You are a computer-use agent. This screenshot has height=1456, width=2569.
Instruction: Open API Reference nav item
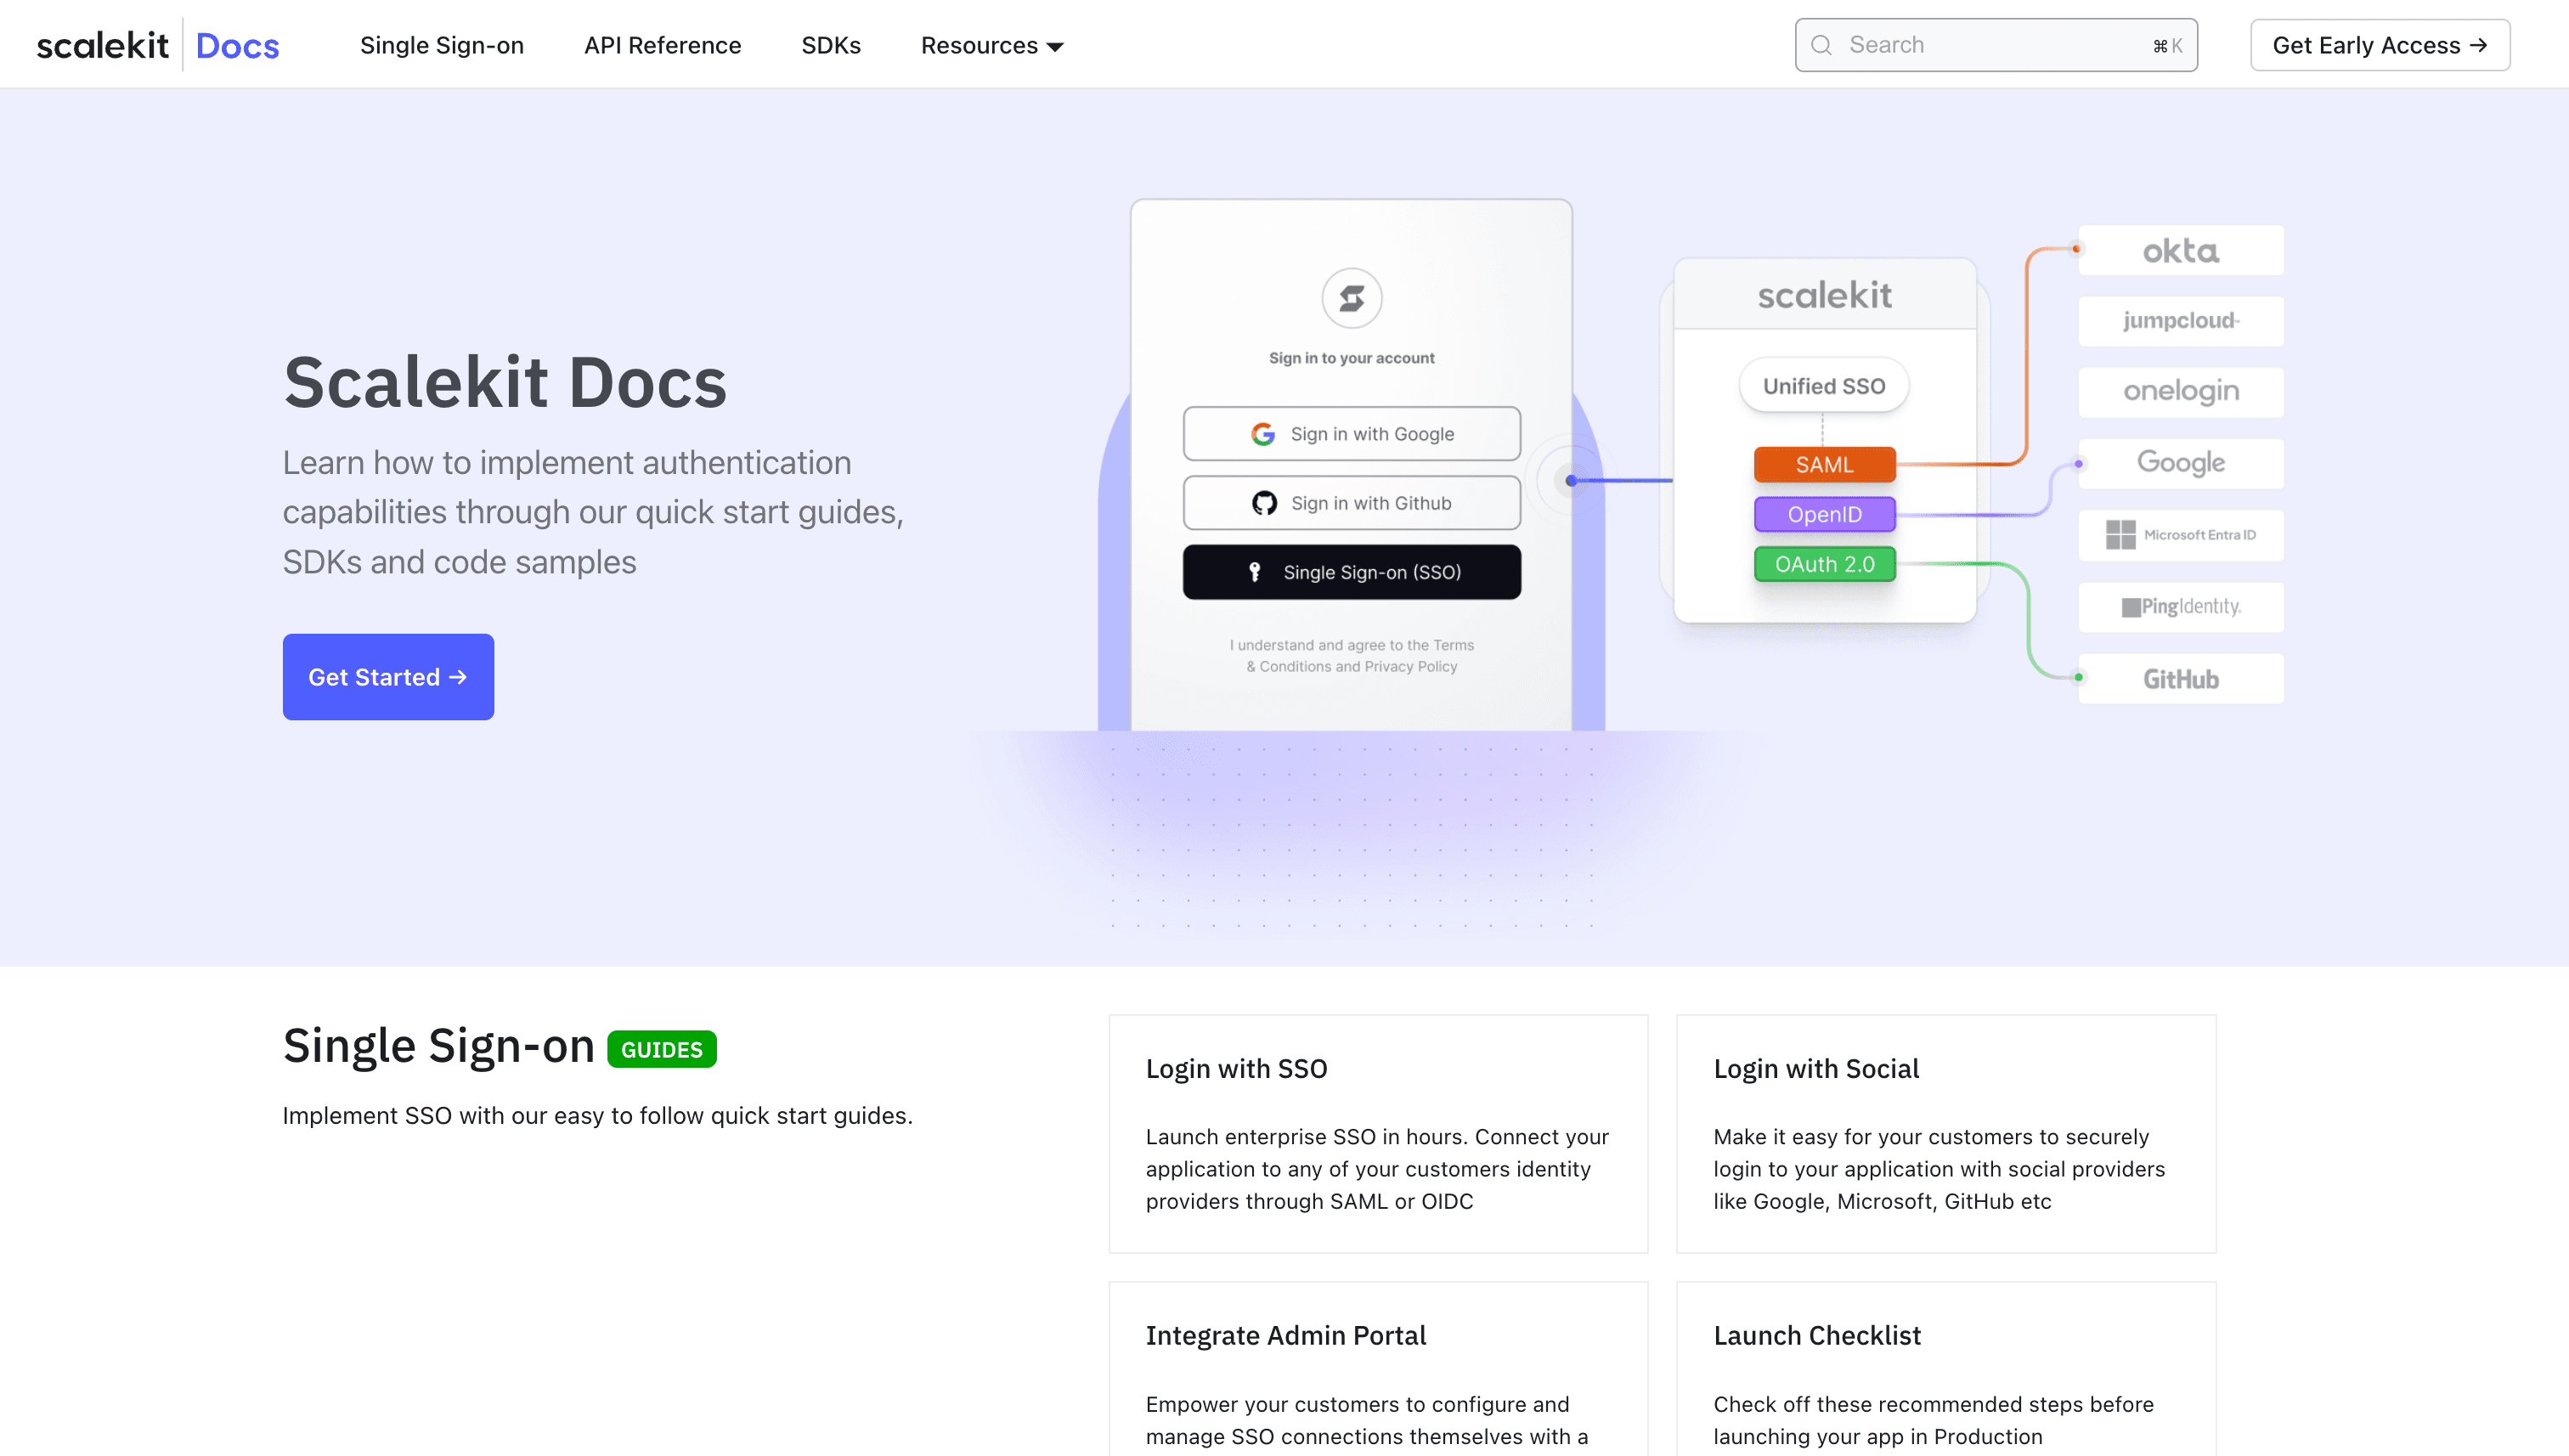point(662,45)
